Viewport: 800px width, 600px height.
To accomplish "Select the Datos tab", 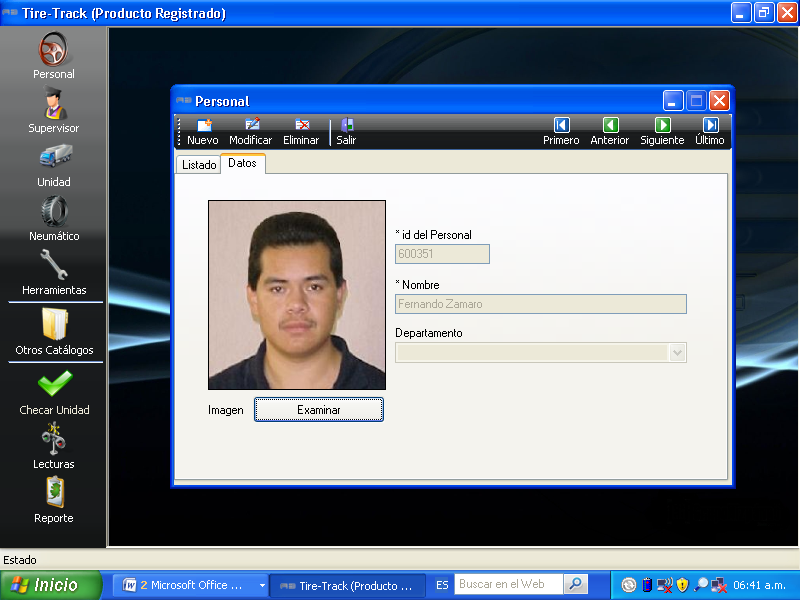I will [242, 163].
